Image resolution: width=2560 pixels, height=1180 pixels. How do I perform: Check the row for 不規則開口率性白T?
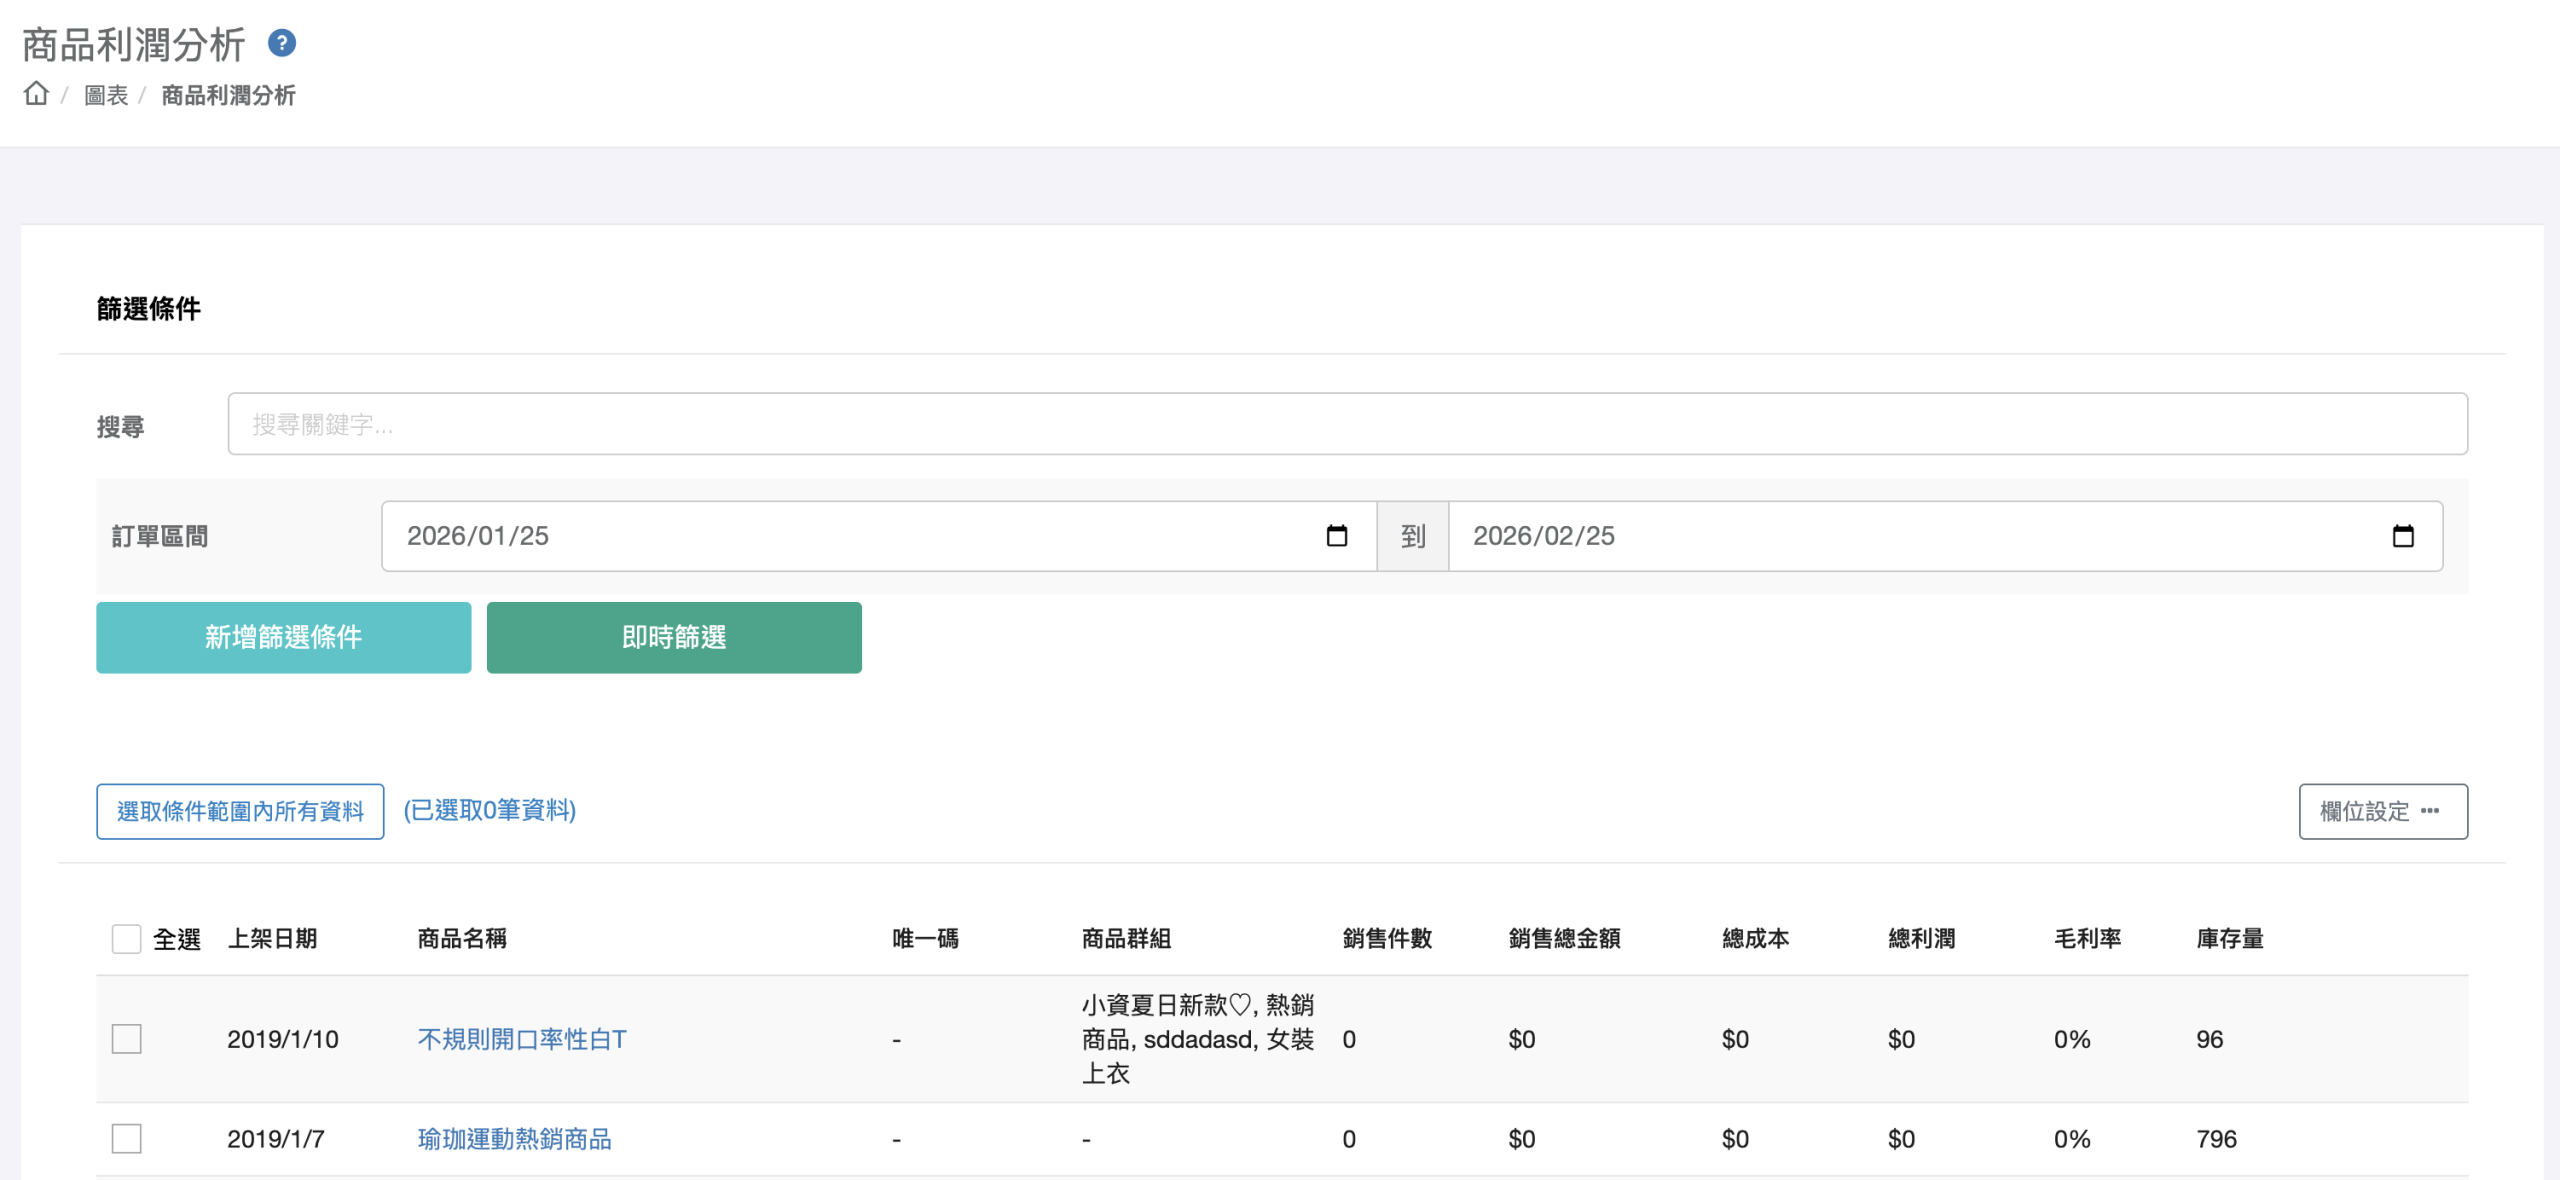(x=127, y=1039)
